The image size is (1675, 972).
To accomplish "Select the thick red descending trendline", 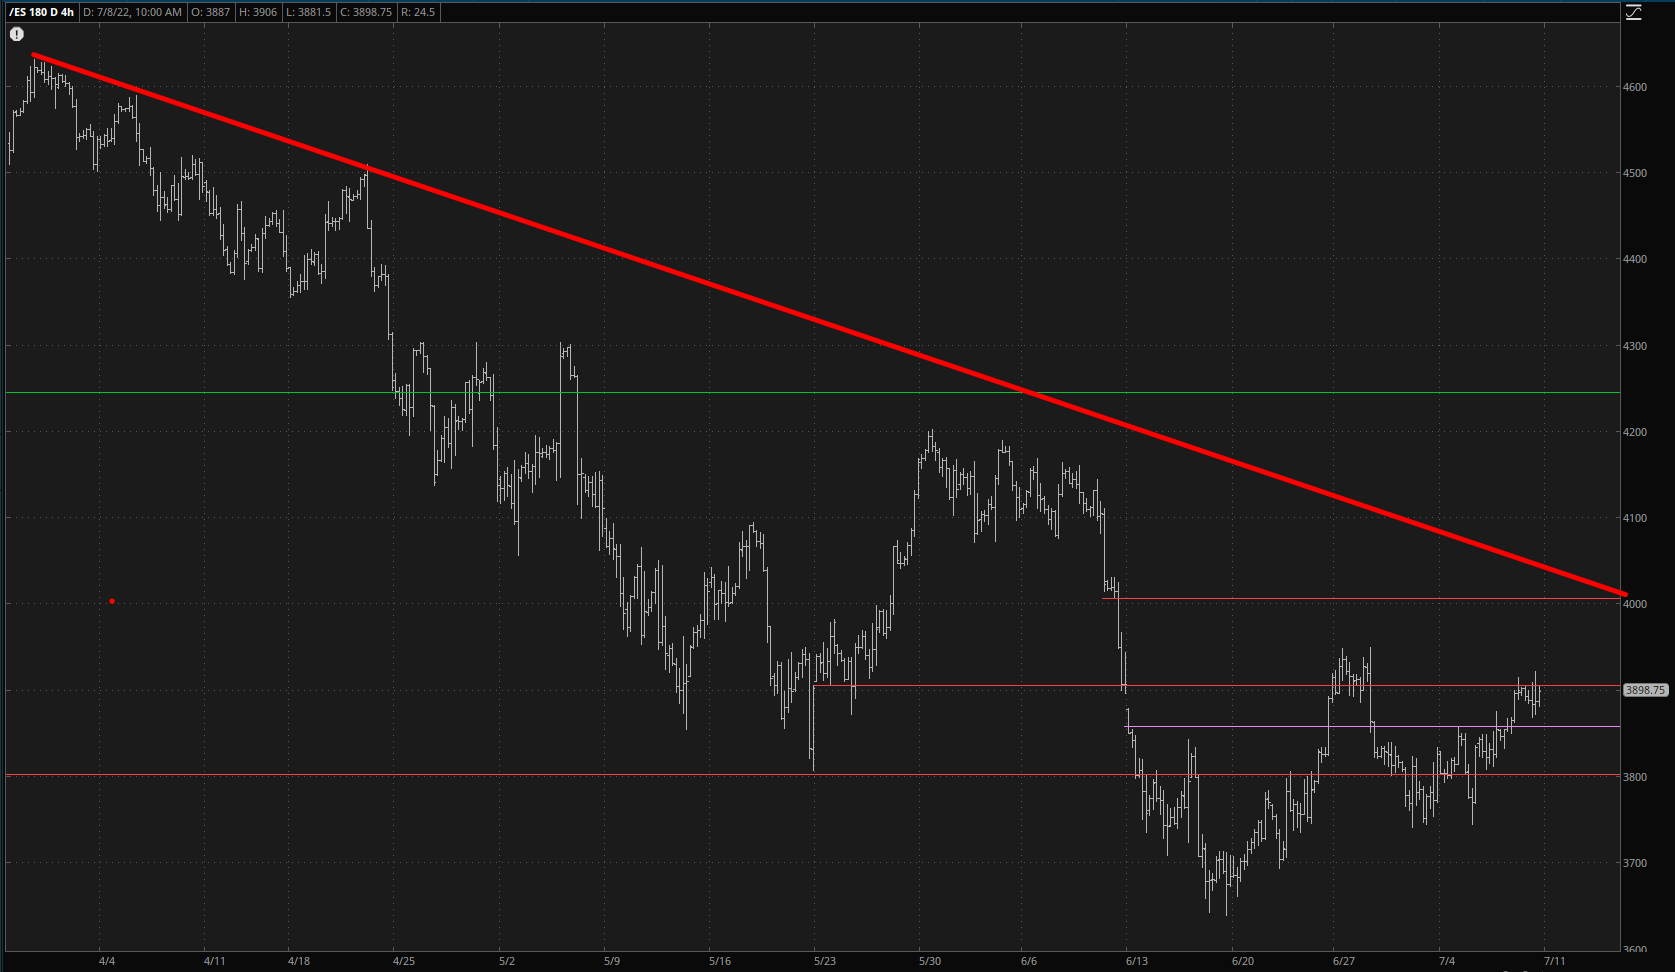I will coord(830,325).
